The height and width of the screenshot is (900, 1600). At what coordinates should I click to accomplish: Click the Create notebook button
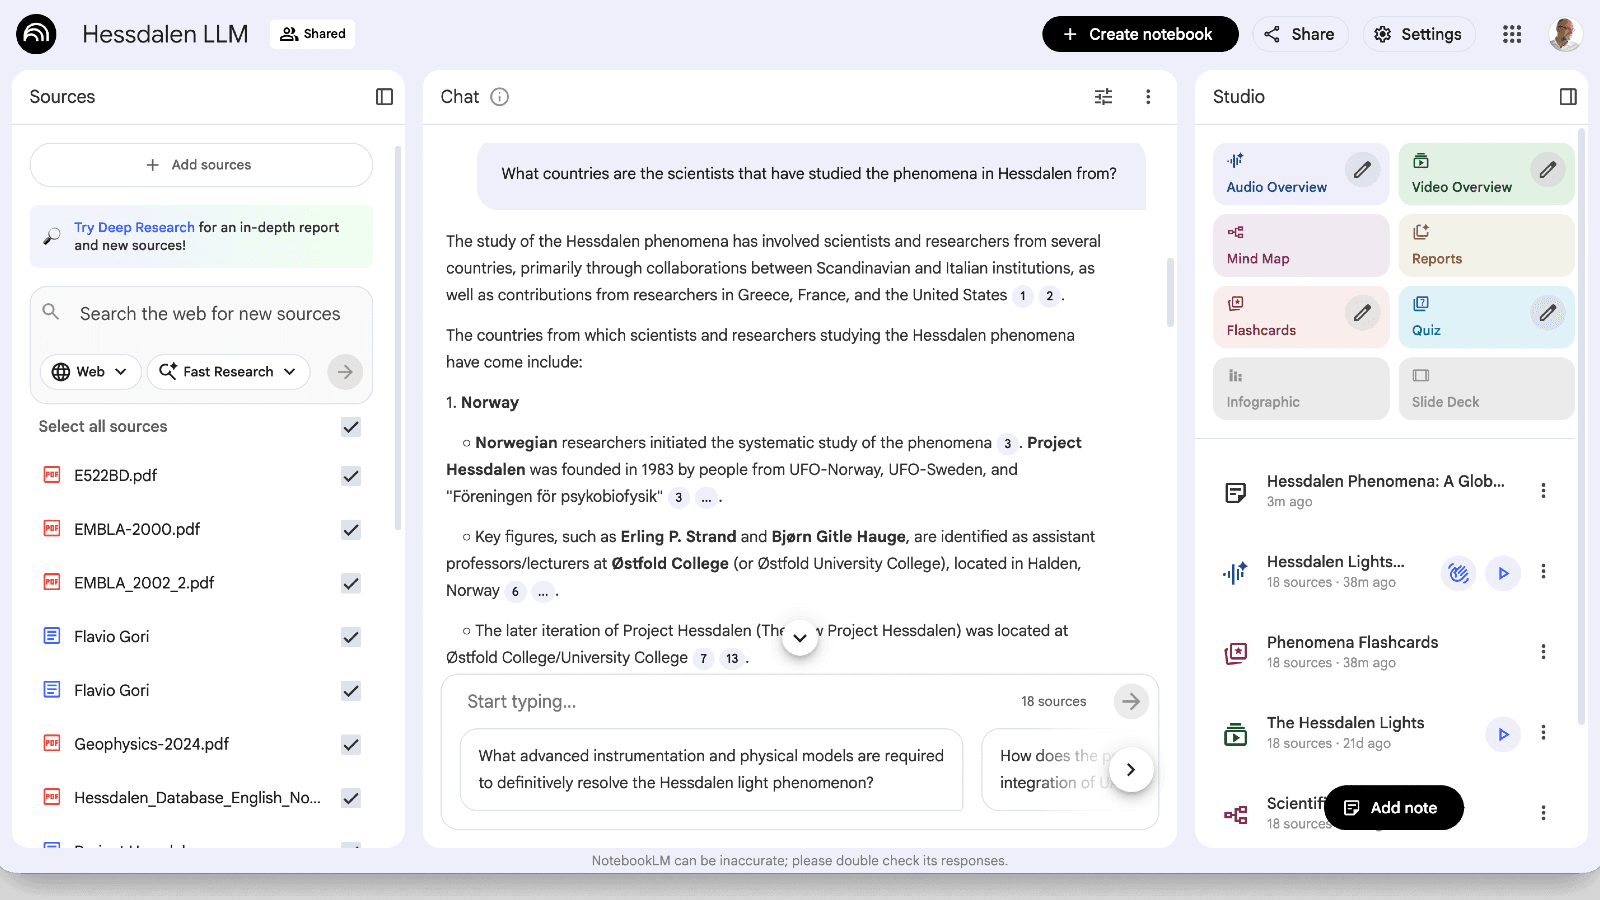[1139, 34]
